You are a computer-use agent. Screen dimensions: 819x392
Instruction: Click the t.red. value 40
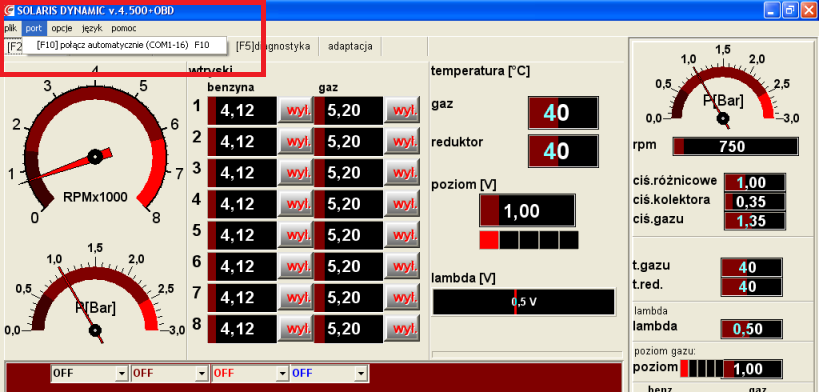[751, 286]
